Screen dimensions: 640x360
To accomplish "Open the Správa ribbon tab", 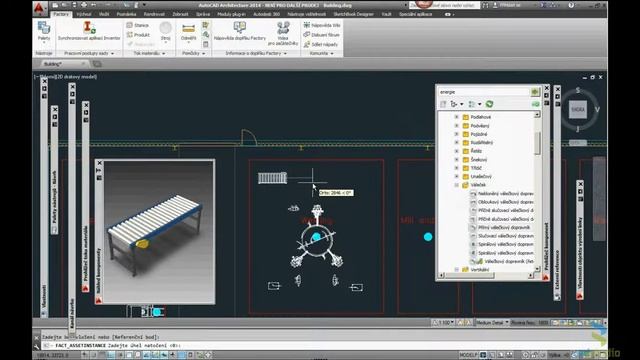I will 203,14.
